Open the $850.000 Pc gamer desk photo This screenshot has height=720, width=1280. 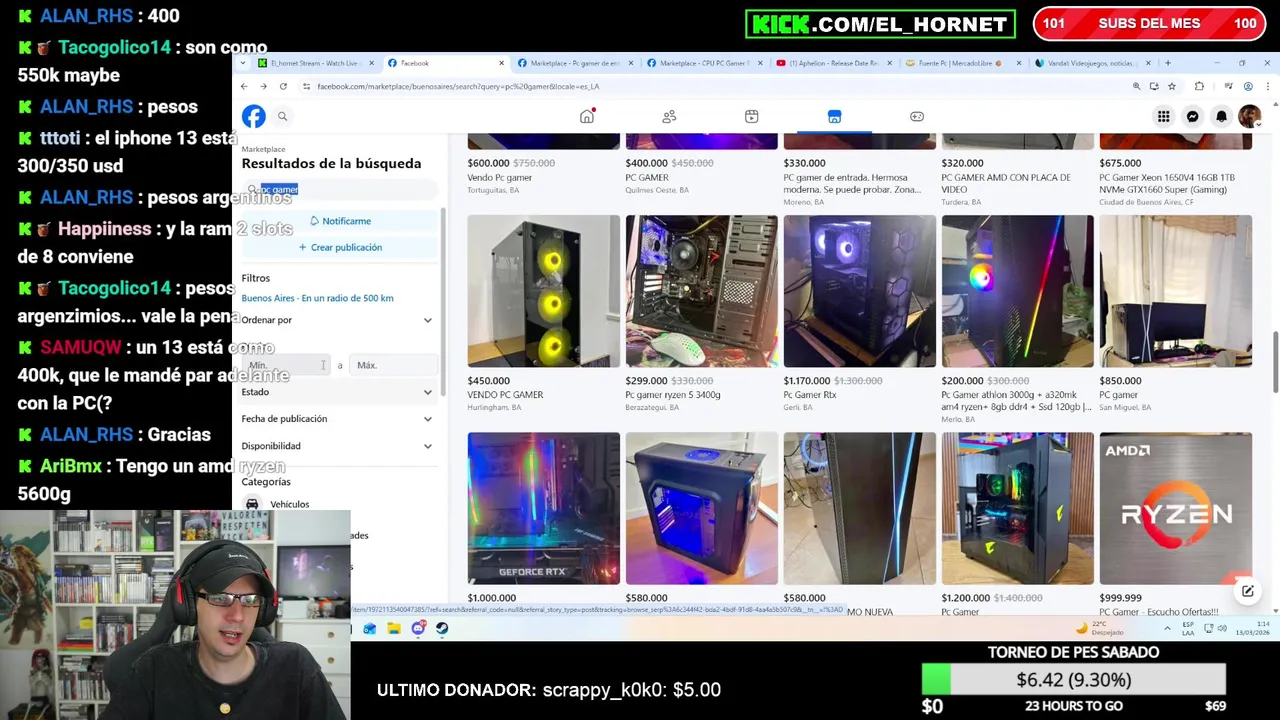1175,291
